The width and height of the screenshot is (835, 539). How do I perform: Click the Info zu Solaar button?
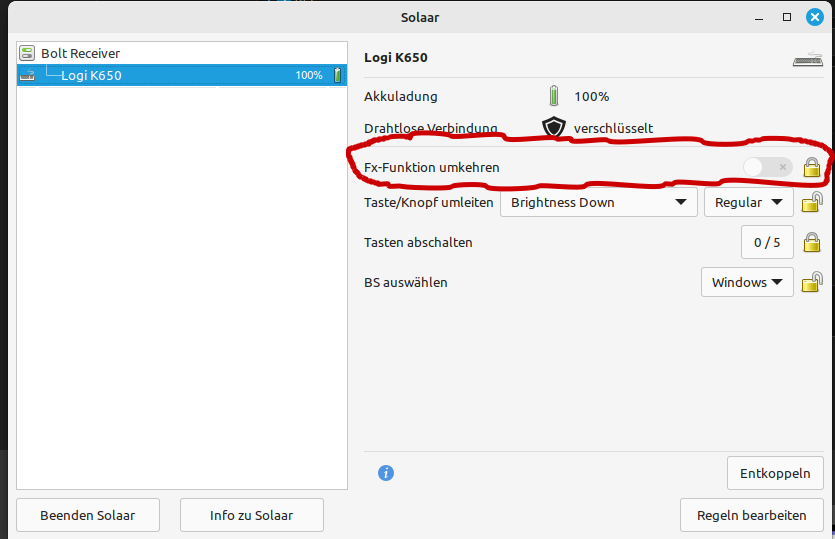point(251,515)
